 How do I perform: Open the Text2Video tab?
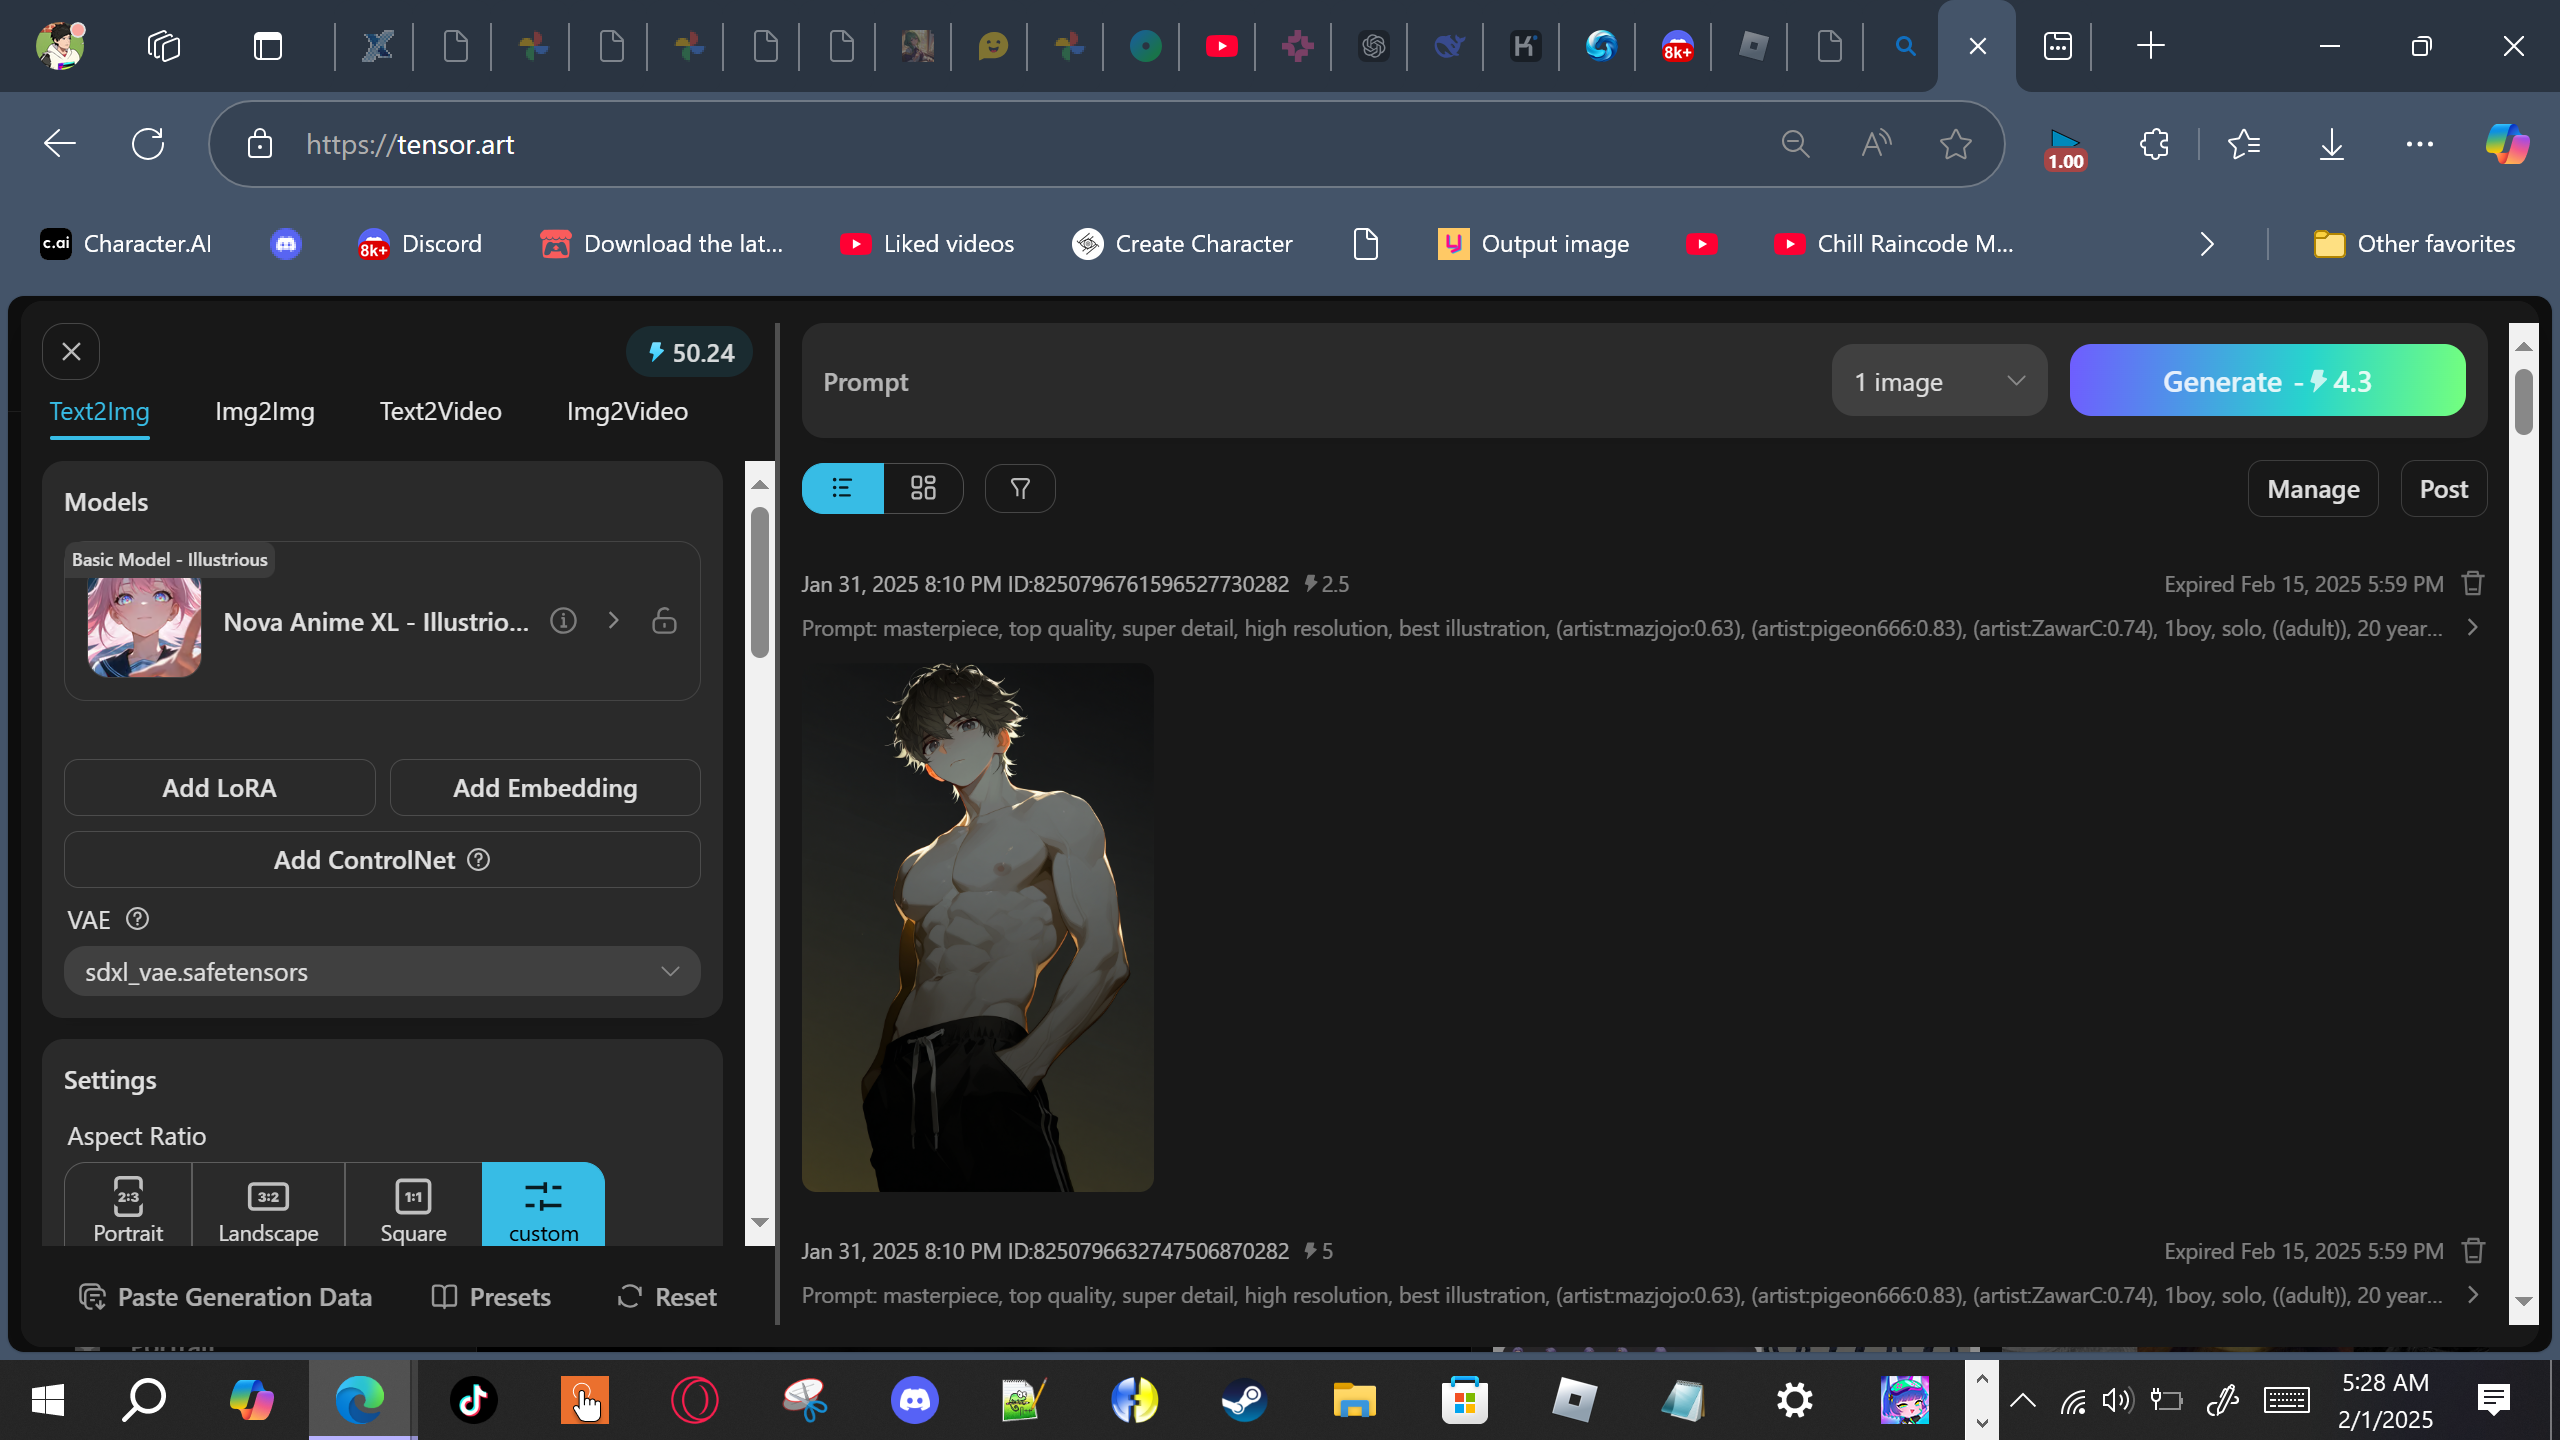point(440,411)
